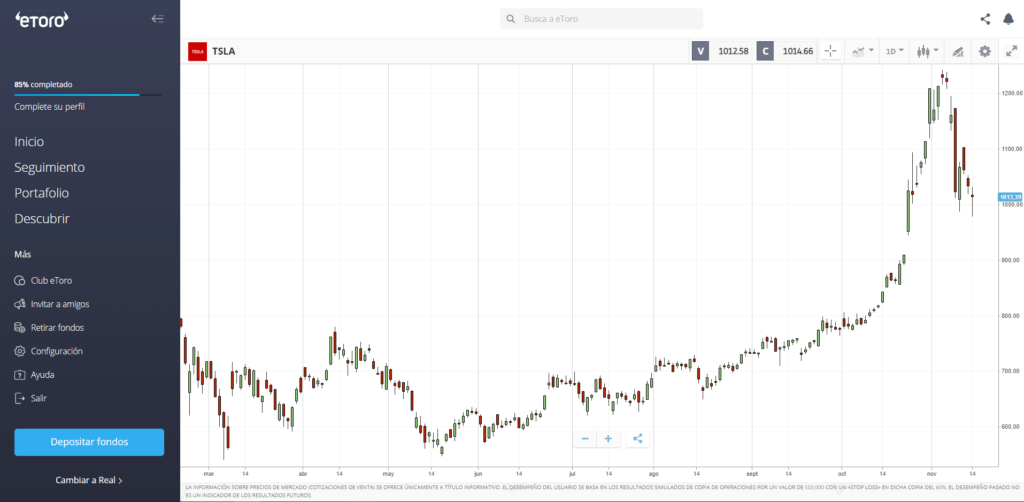Open Ayuda help page

42,375
